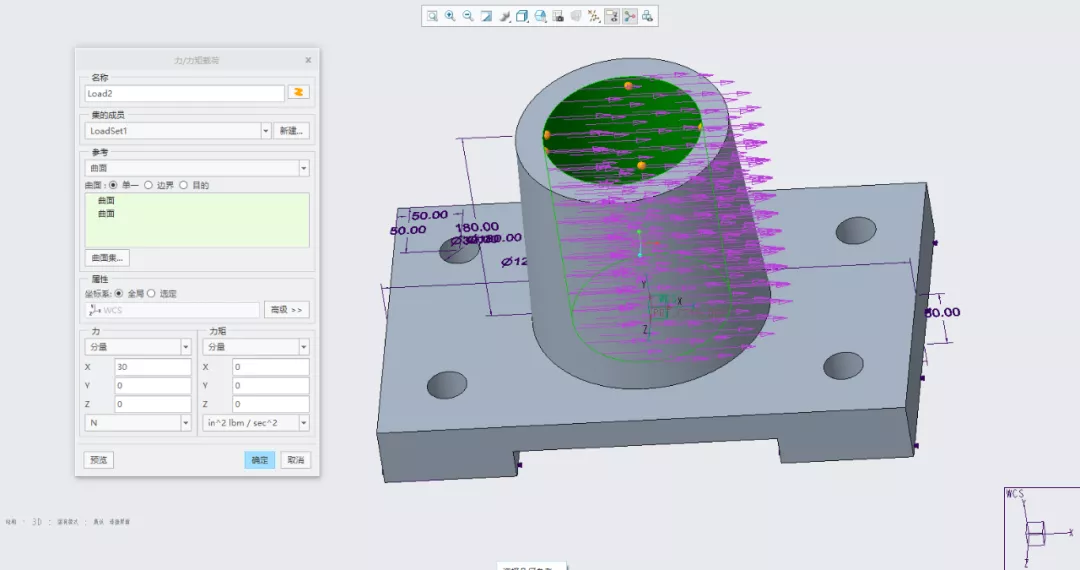Click the Refit view icon in toolbar

coord(432,16)
